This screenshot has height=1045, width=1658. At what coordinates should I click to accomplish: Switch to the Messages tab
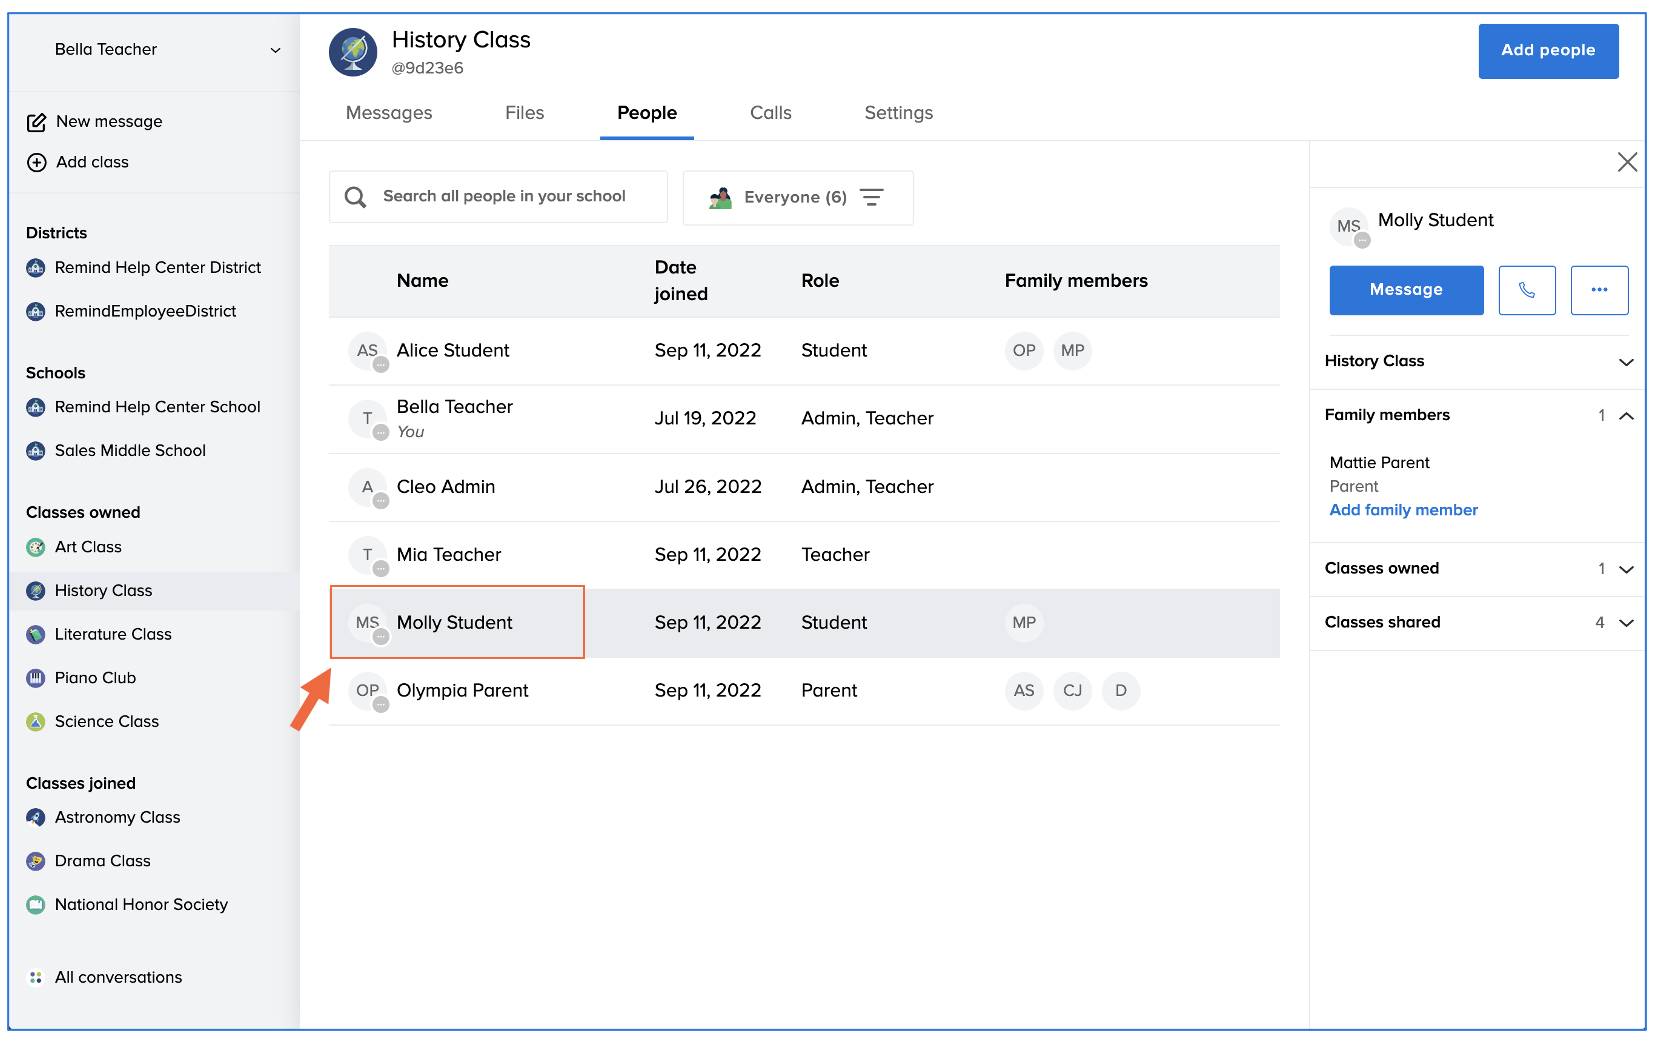coord(389,113)
